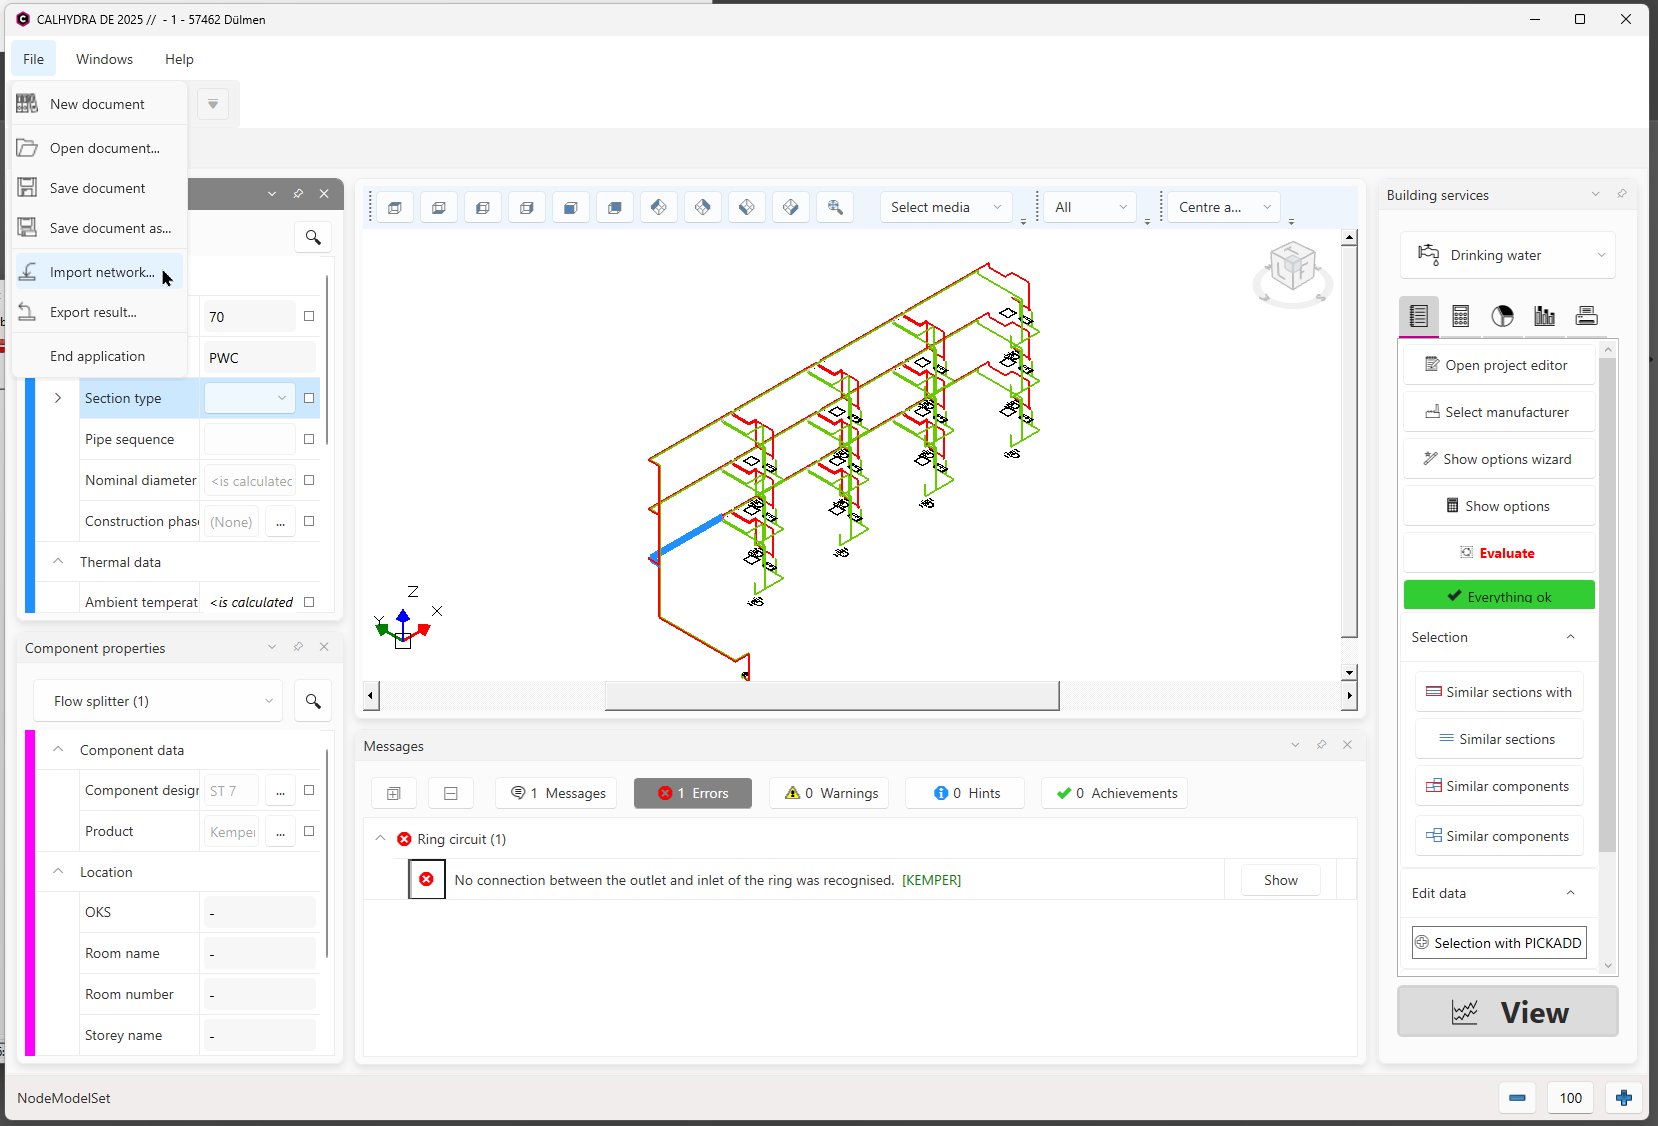The height and width of the screenshot is (1126, 1658).
Task: Click the Open project editor button
Action: tap(1499, 365)
